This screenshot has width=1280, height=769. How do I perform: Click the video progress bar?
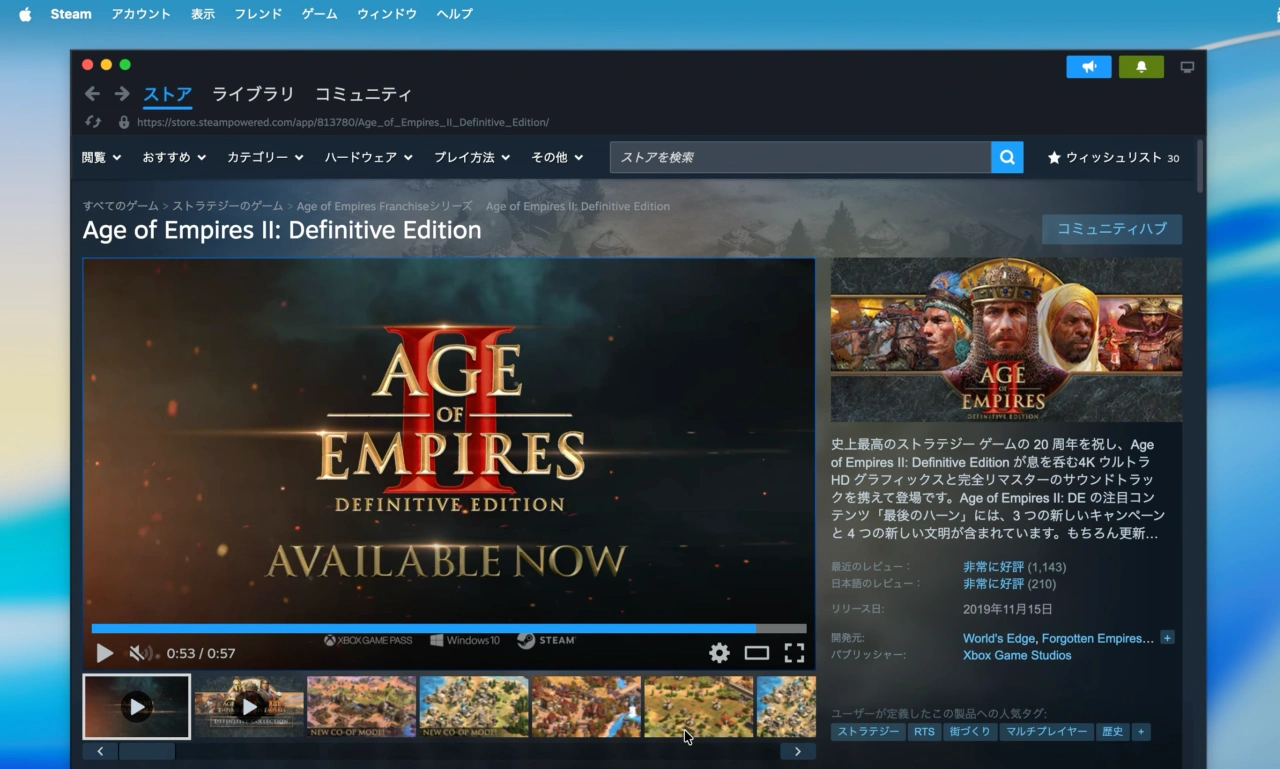tap(449, 629)
